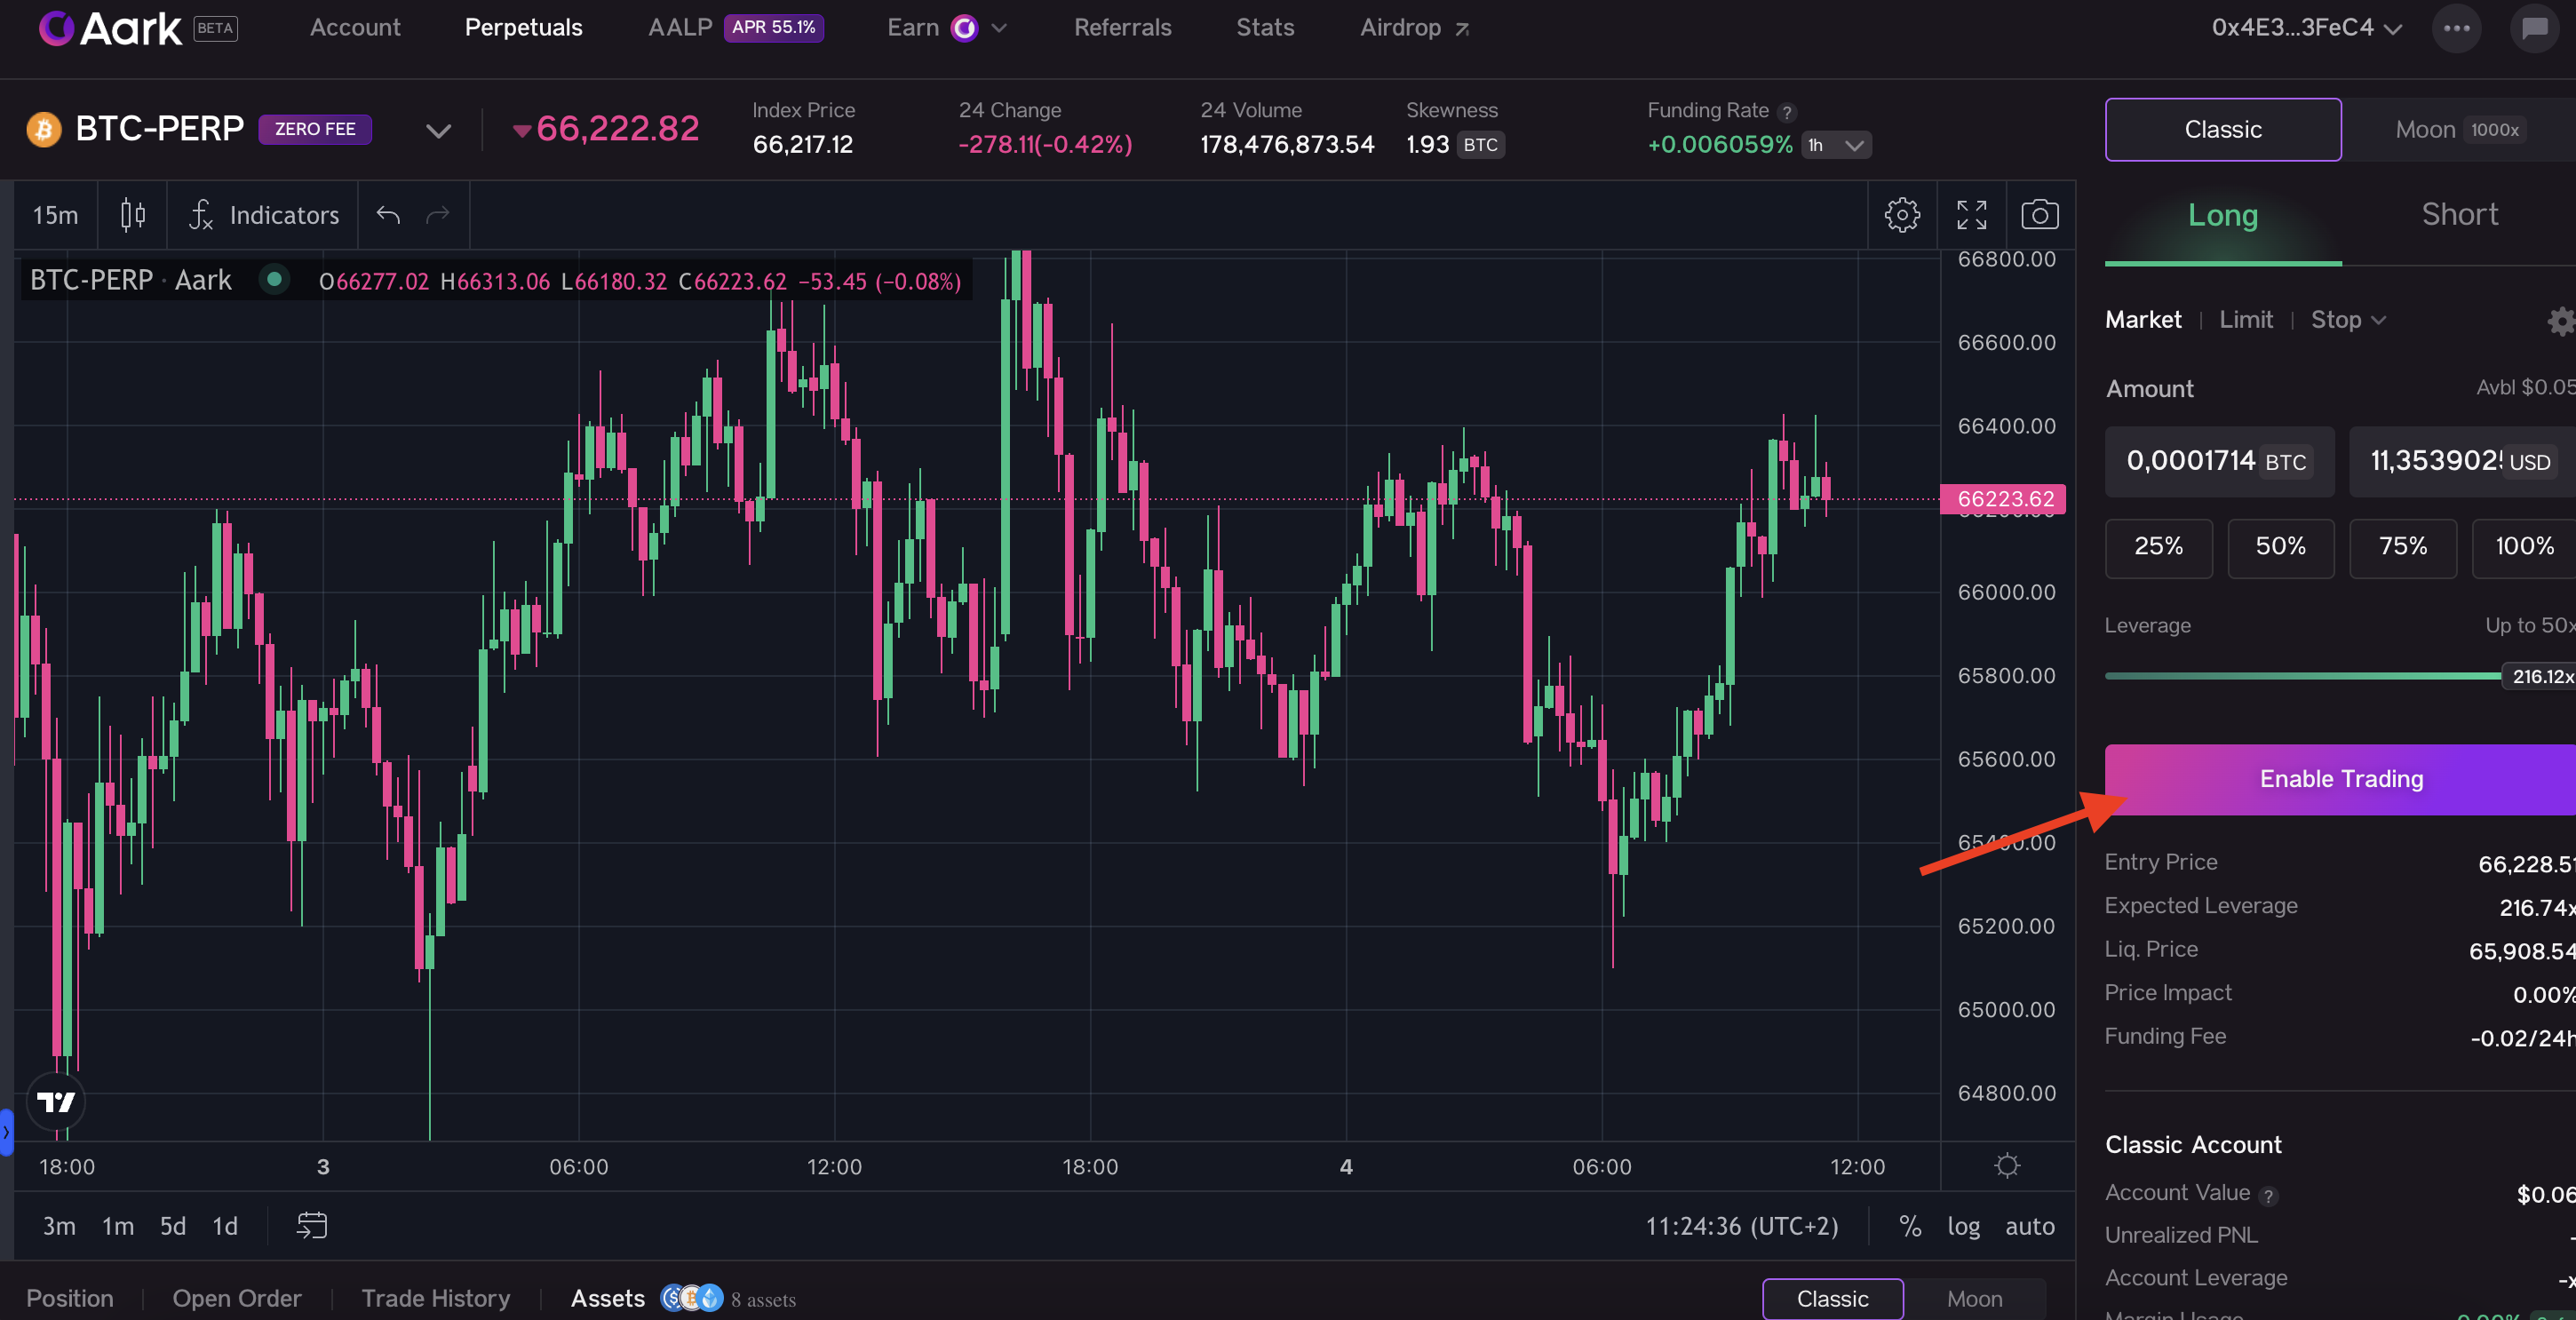Set chart range to 3m
Image resolution: width=2576 pixels, height=1320 pixels.
point(59,1226)
